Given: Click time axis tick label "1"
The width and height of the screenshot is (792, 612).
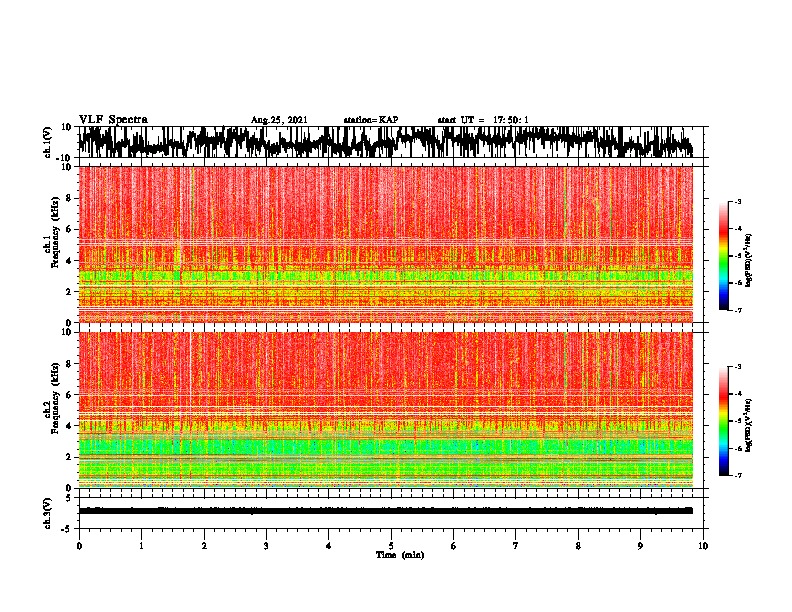Looking at the screenshot, I should 141,546.
